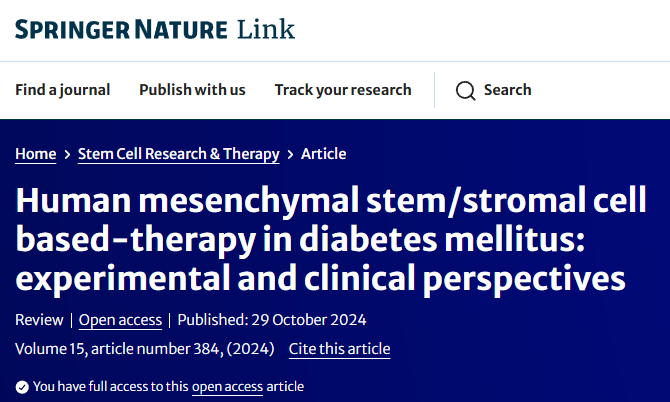670x402 pixels.
Task: Click the article title heading
Action: 320,236
